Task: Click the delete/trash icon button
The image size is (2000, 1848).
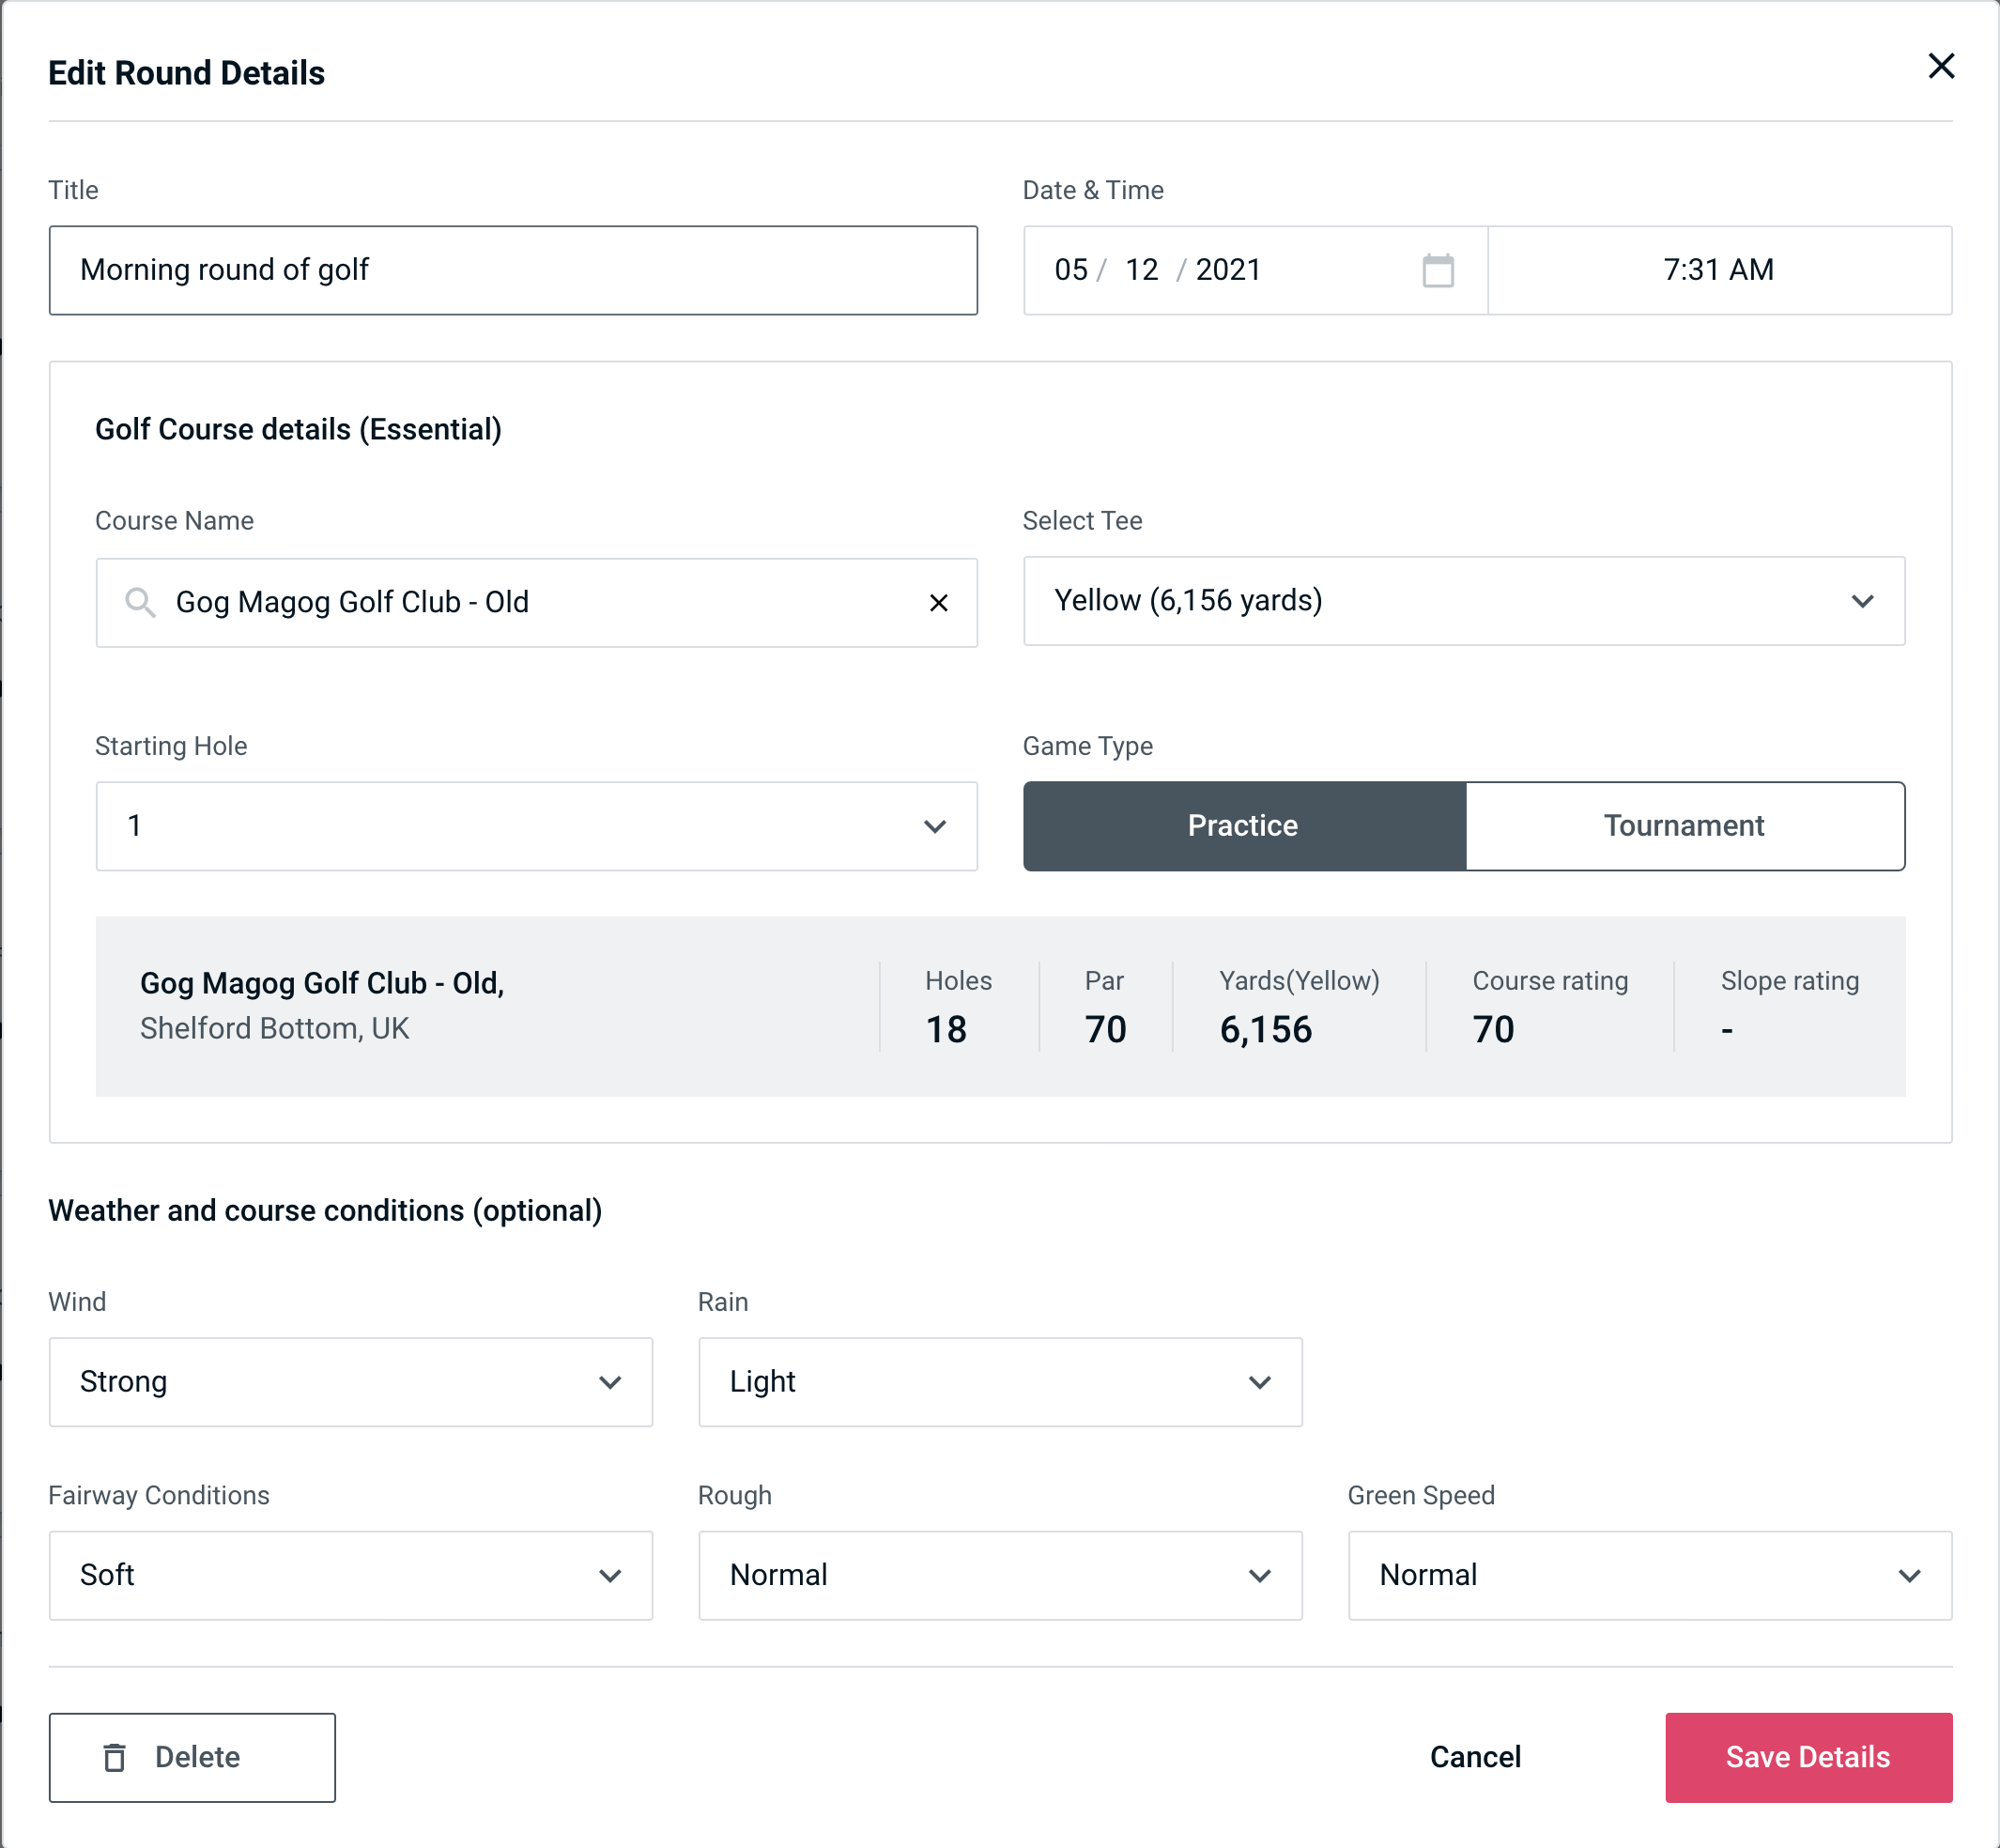Action: coord(118,1758)
